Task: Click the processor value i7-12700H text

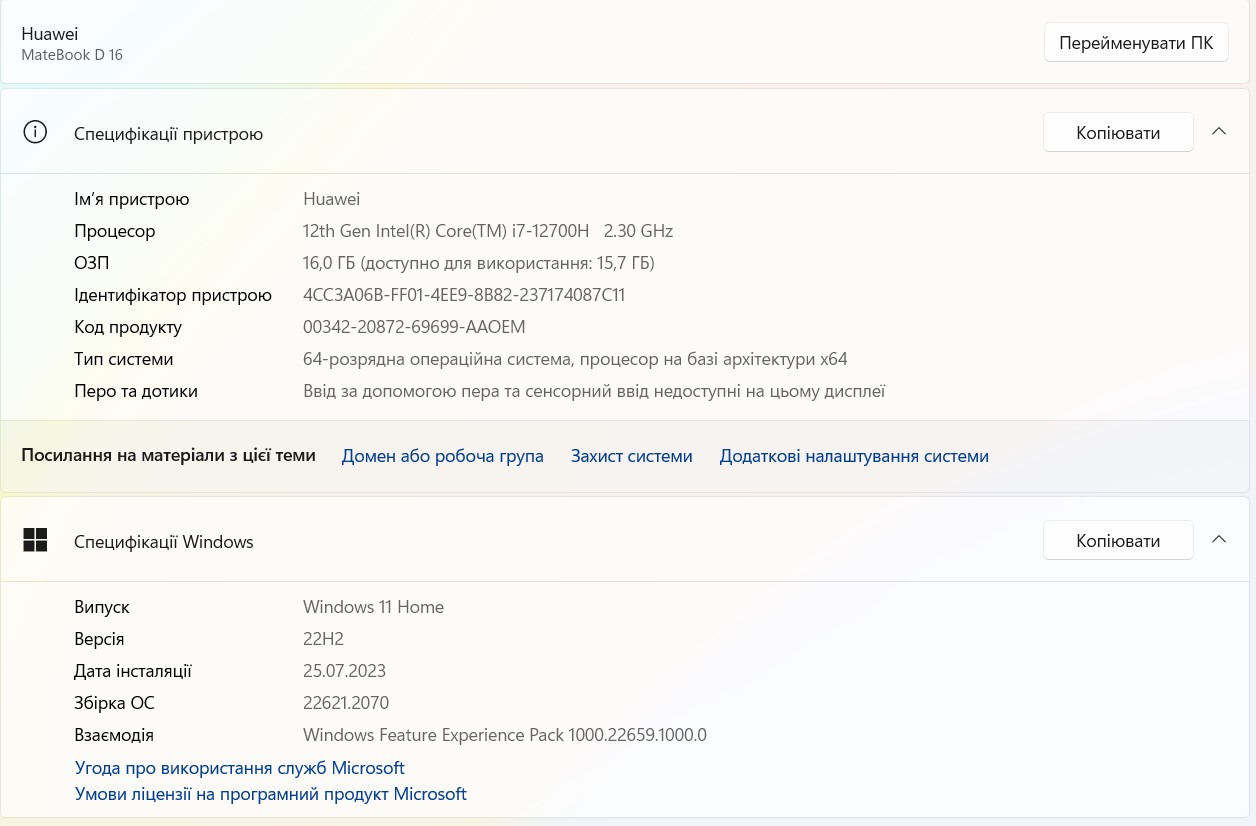Action: pyautogui.click(x=488, y=231)
